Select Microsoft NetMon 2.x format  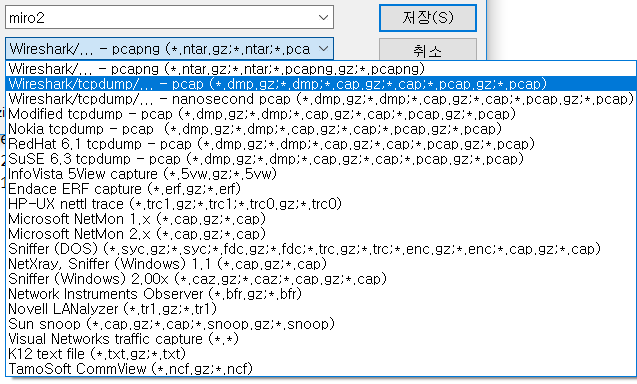(x=321, y=234)
